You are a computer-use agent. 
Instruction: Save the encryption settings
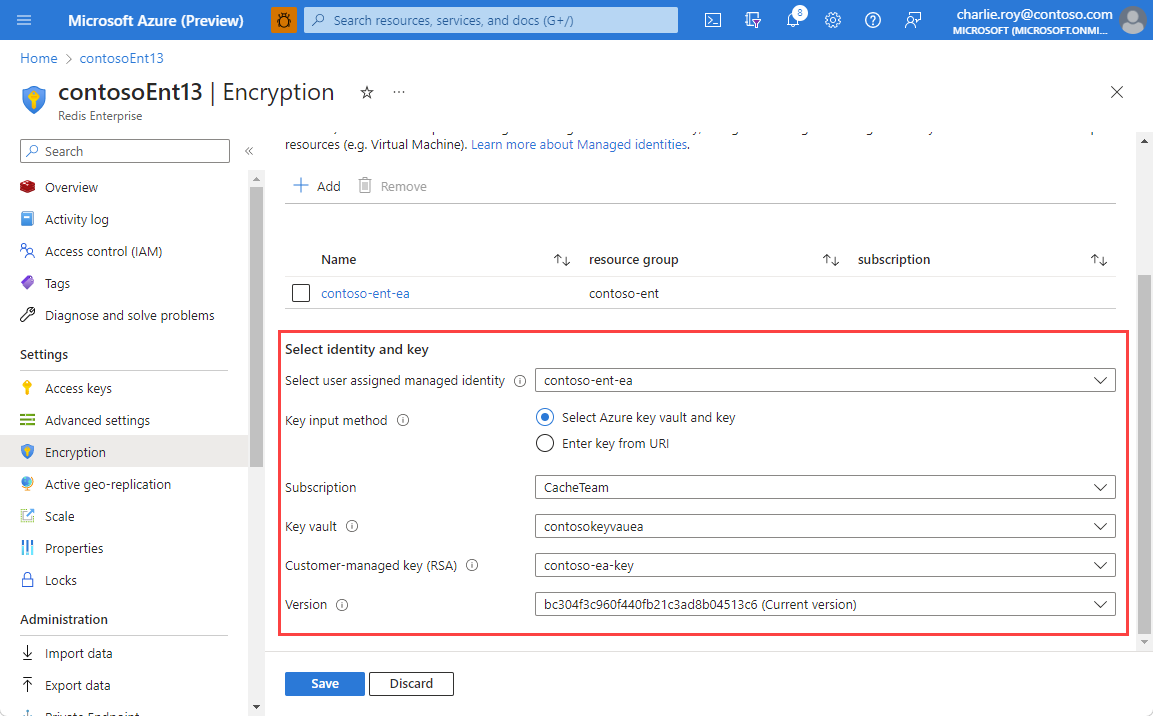point(324,683)
